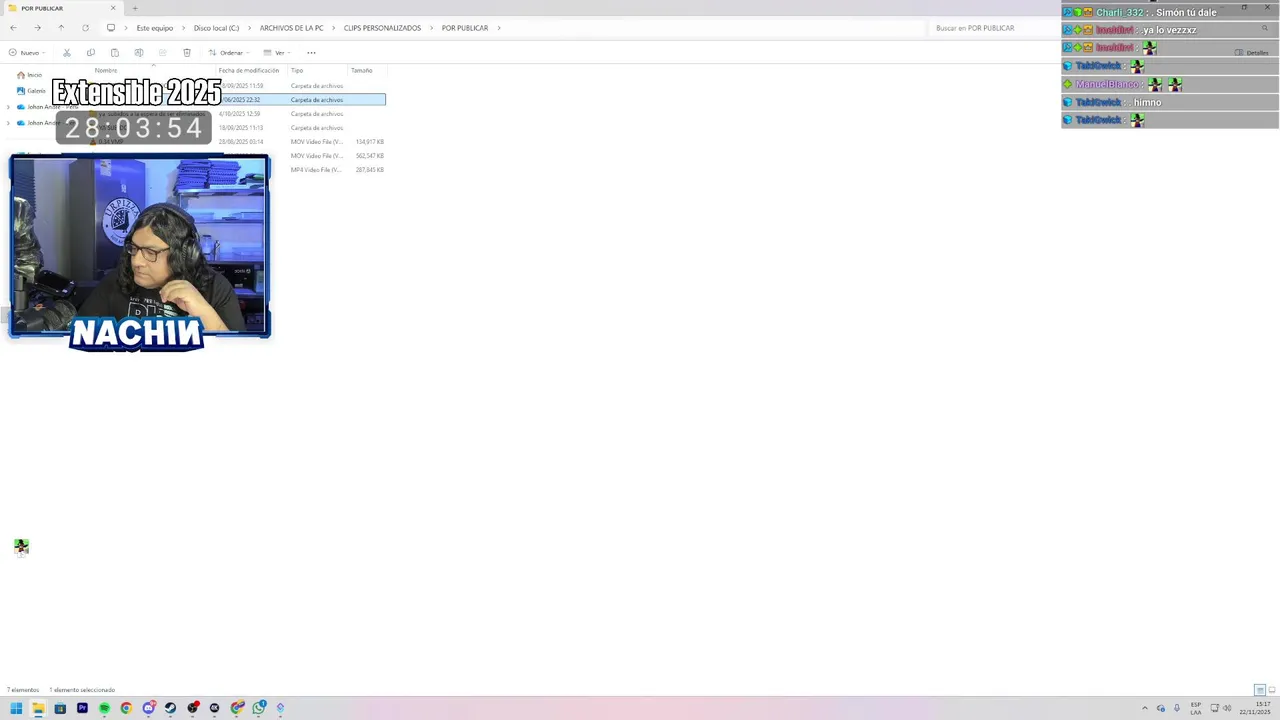Switch to details list view icon in status bar

1260,690
